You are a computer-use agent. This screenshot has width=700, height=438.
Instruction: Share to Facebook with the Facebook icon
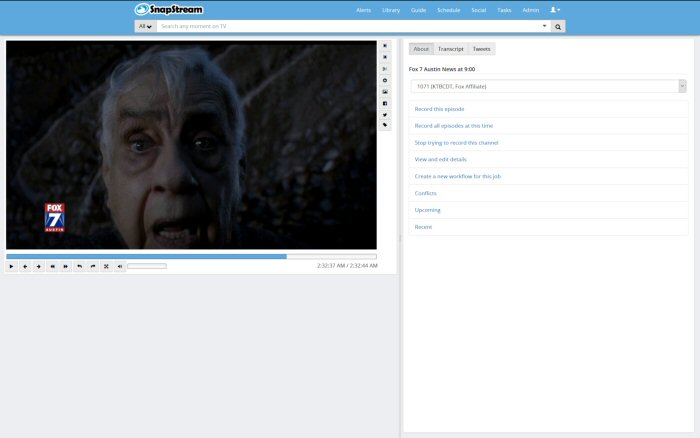385,104
